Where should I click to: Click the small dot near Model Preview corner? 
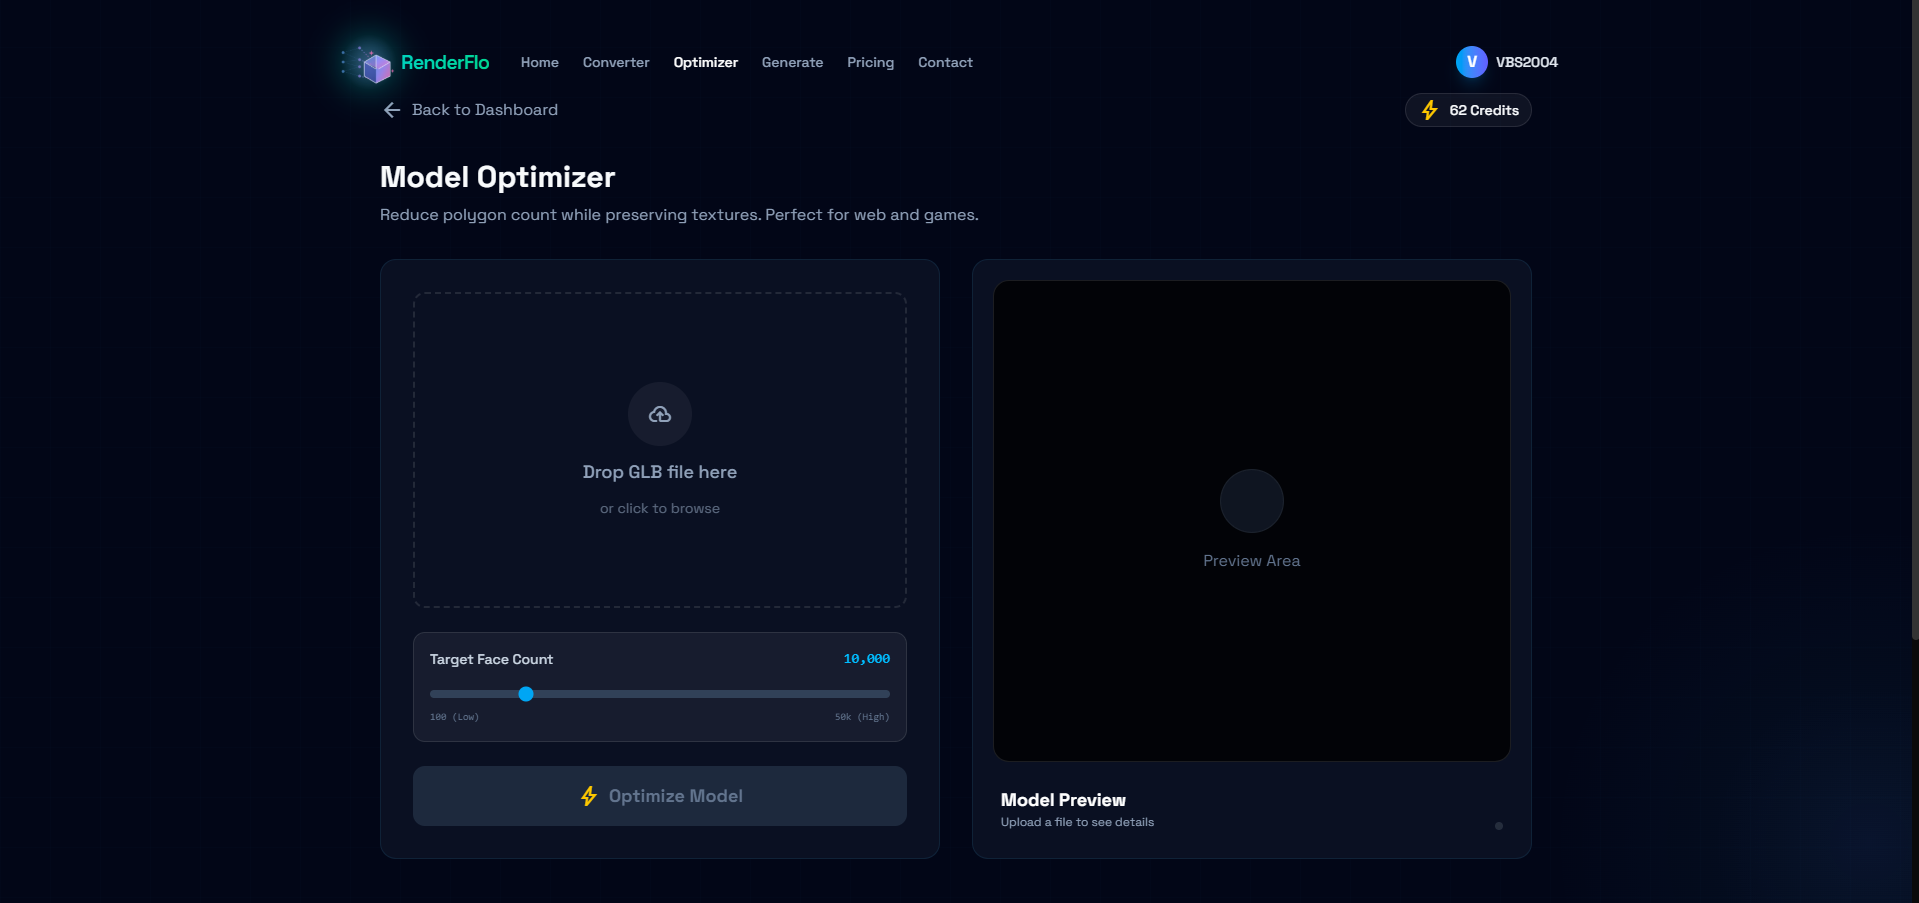pyautogui.click(x=1498, y=825)
